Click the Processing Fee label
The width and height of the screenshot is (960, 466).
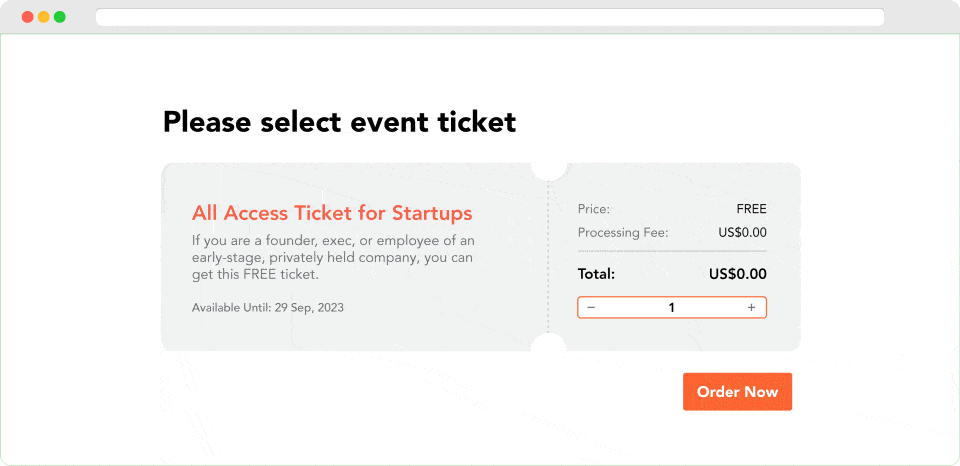point(623,233)
